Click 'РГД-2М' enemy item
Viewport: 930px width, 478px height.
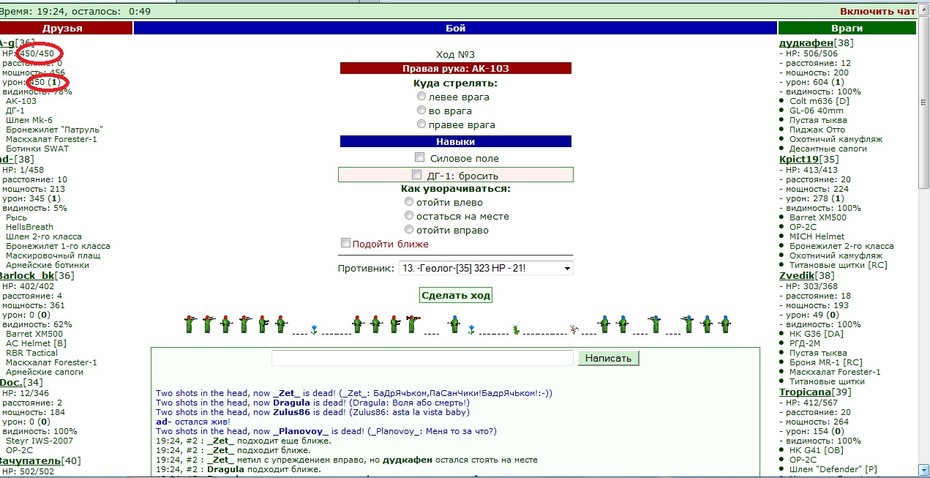(805, 343)
